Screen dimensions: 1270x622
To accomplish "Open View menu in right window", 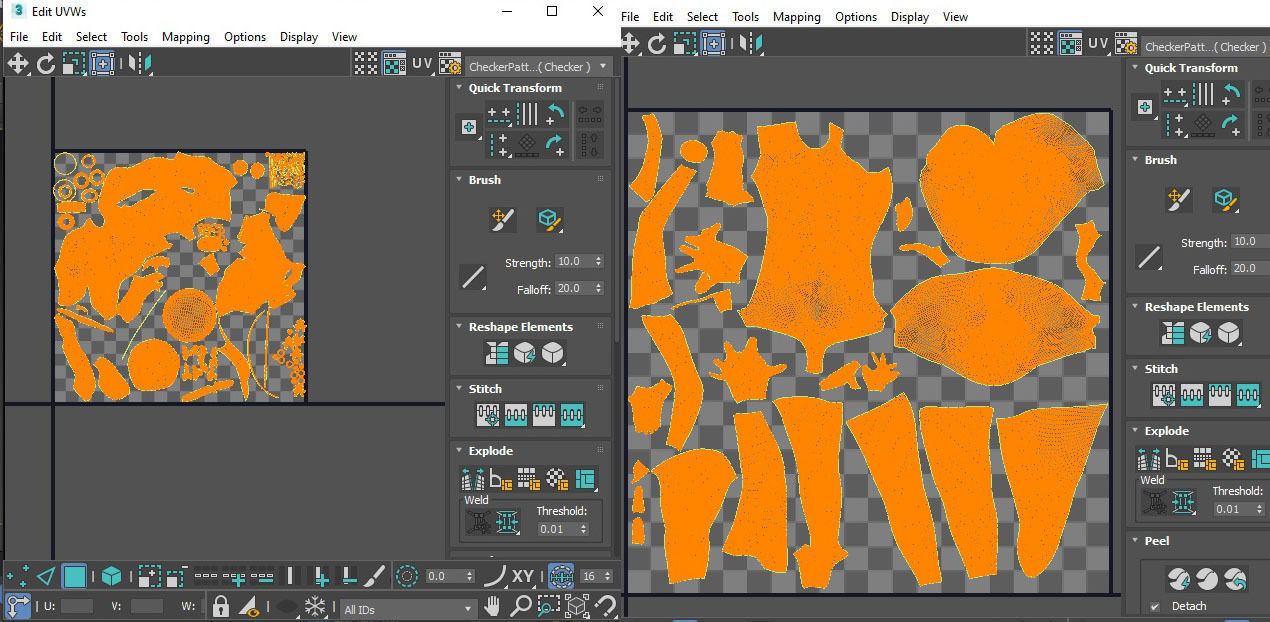I will (956, 17).
